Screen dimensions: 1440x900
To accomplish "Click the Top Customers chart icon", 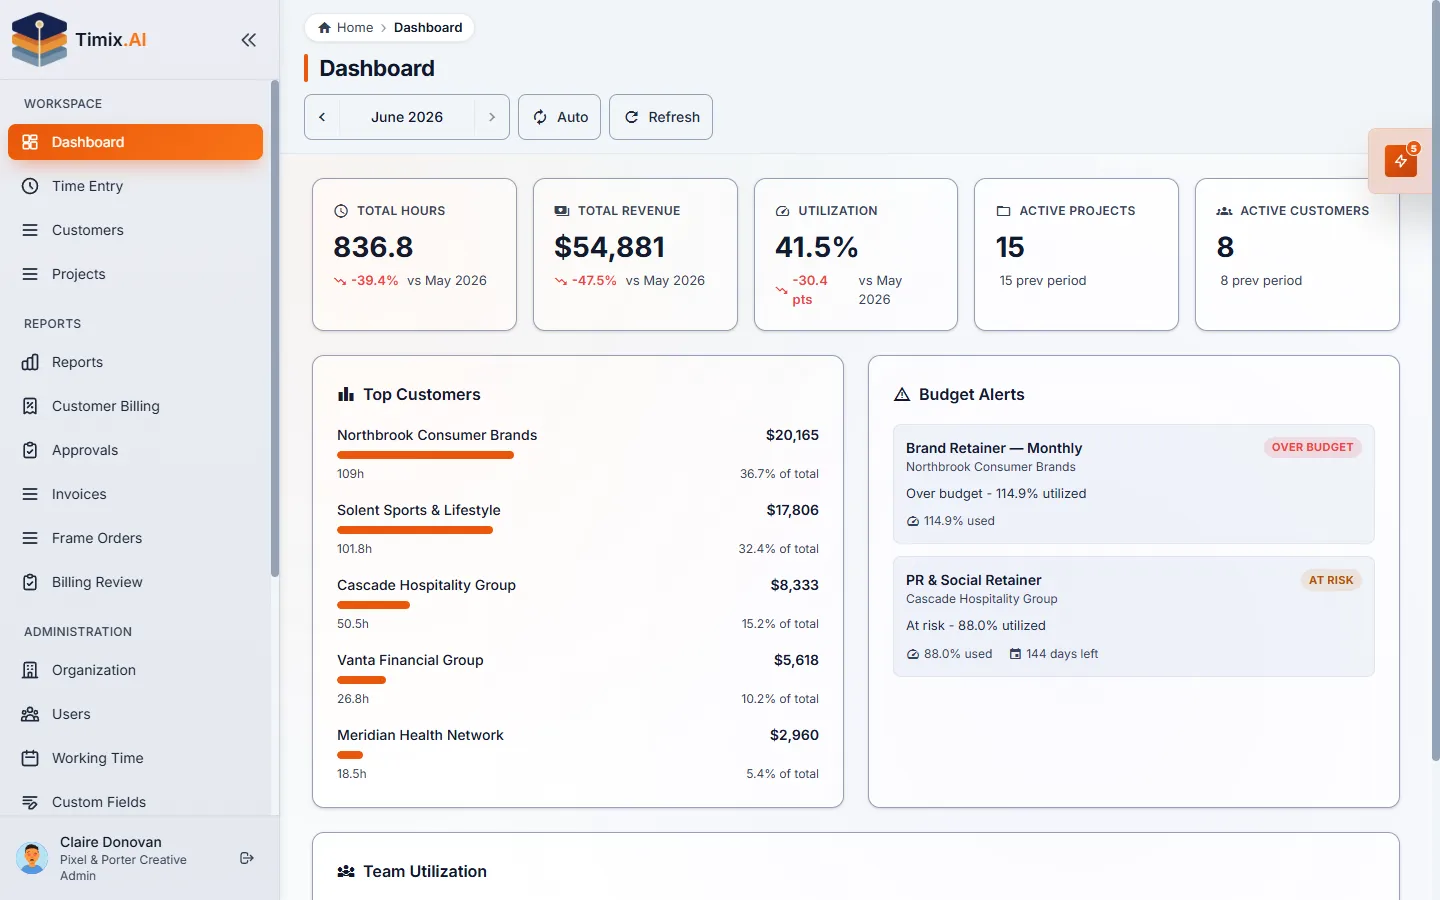I will click(x=346, y=394).
